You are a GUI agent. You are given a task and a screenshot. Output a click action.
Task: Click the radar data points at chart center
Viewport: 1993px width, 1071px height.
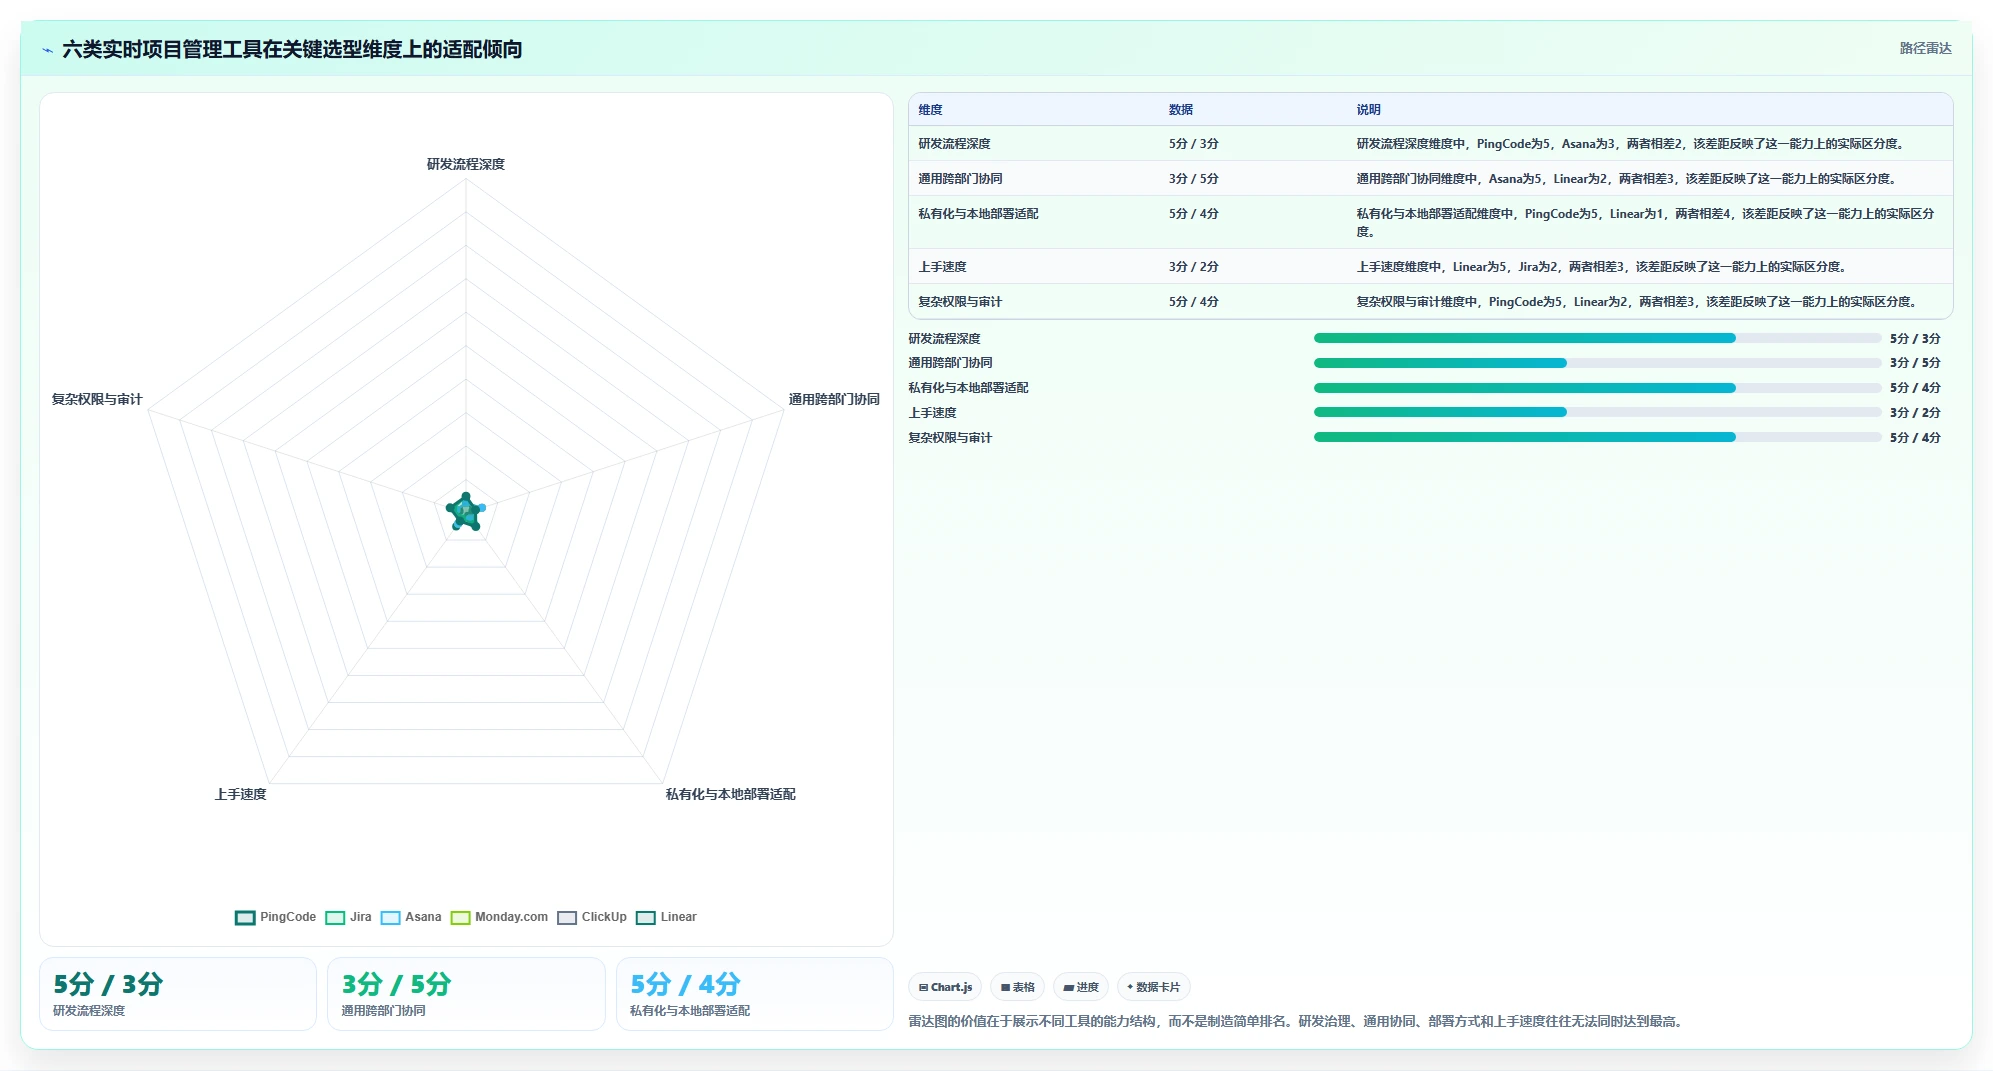[466, 511]
